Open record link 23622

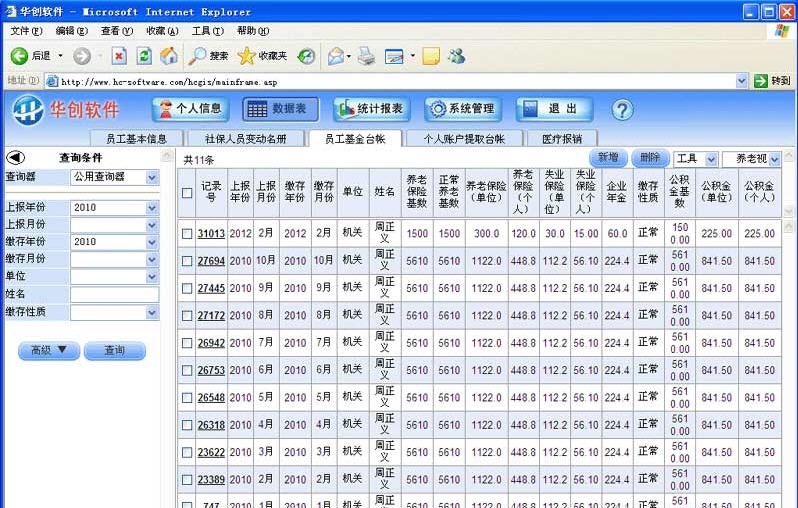coord(211,453)
